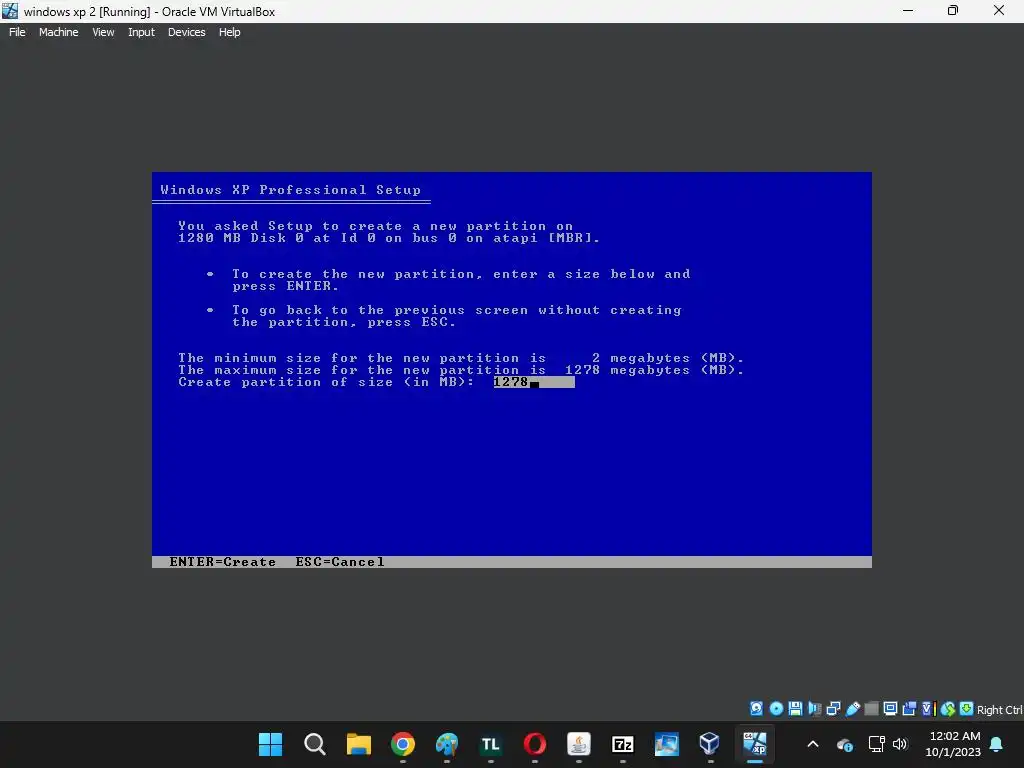Image resolution: width=1024 pixels, height=768 pixels.
Task: Click the ESC=Cancel label in the bottom bar
Action: [340, 562]
